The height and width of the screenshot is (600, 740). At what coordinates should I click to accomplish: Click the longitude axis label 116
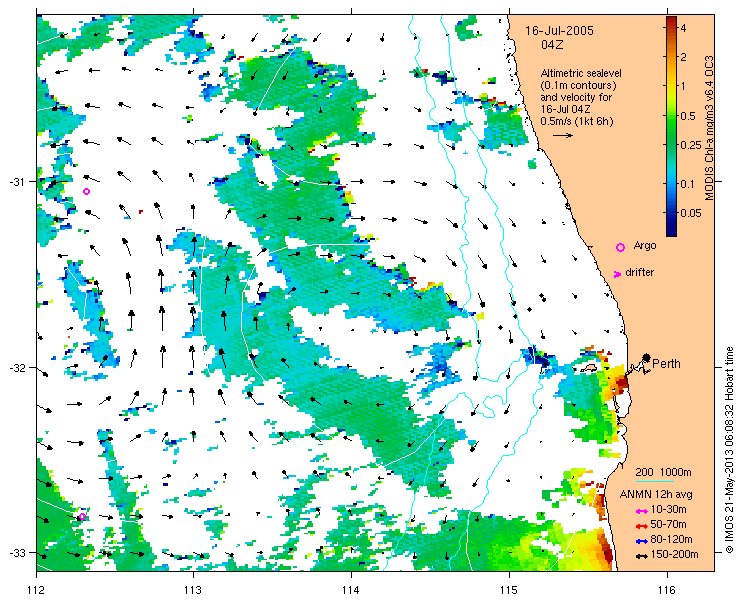pyautogui.click(x=667, y=590)
